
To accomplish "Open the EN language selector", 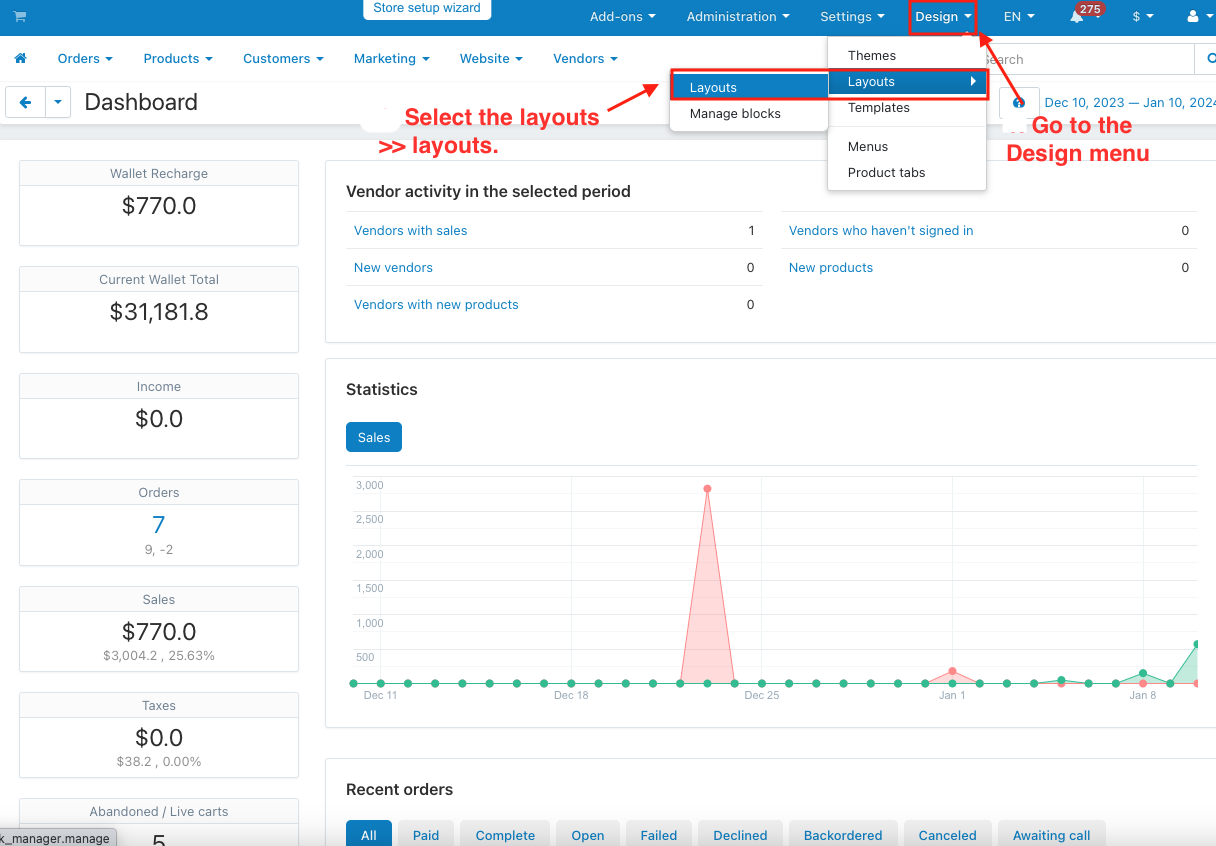I will [1018, 17].
